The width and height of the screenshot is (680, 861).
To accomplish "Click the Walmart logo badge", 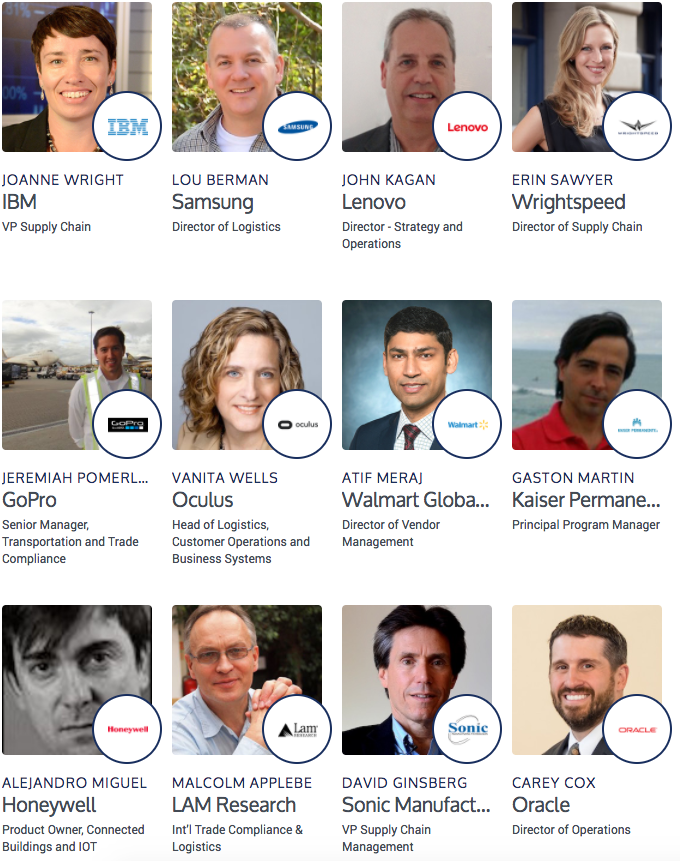I will [x=467, y=424].
